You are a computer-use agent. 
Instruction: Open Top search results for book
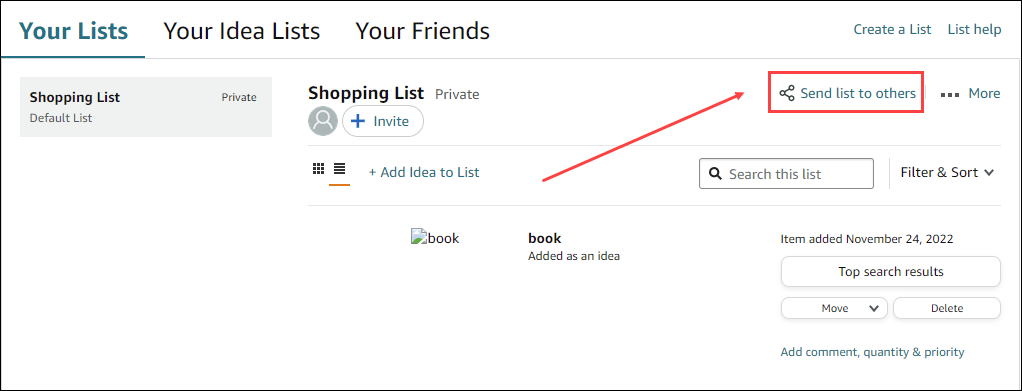[x=890, y=272]
